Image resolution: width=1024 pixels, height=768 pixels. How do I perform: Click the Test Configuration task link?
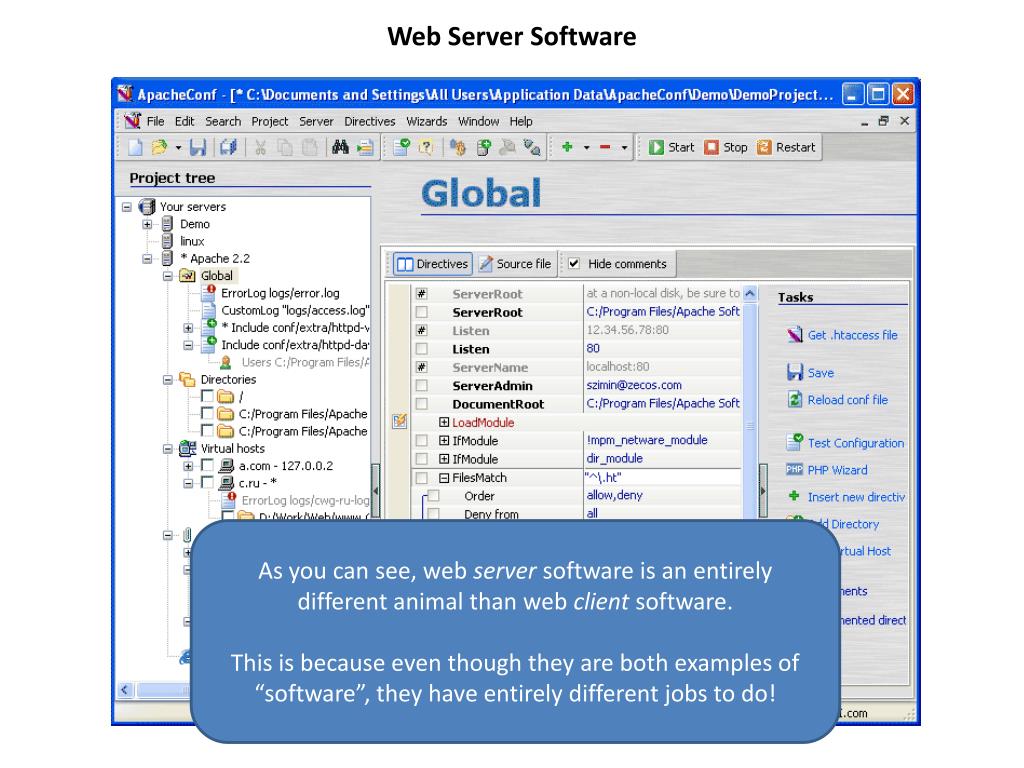856,443
